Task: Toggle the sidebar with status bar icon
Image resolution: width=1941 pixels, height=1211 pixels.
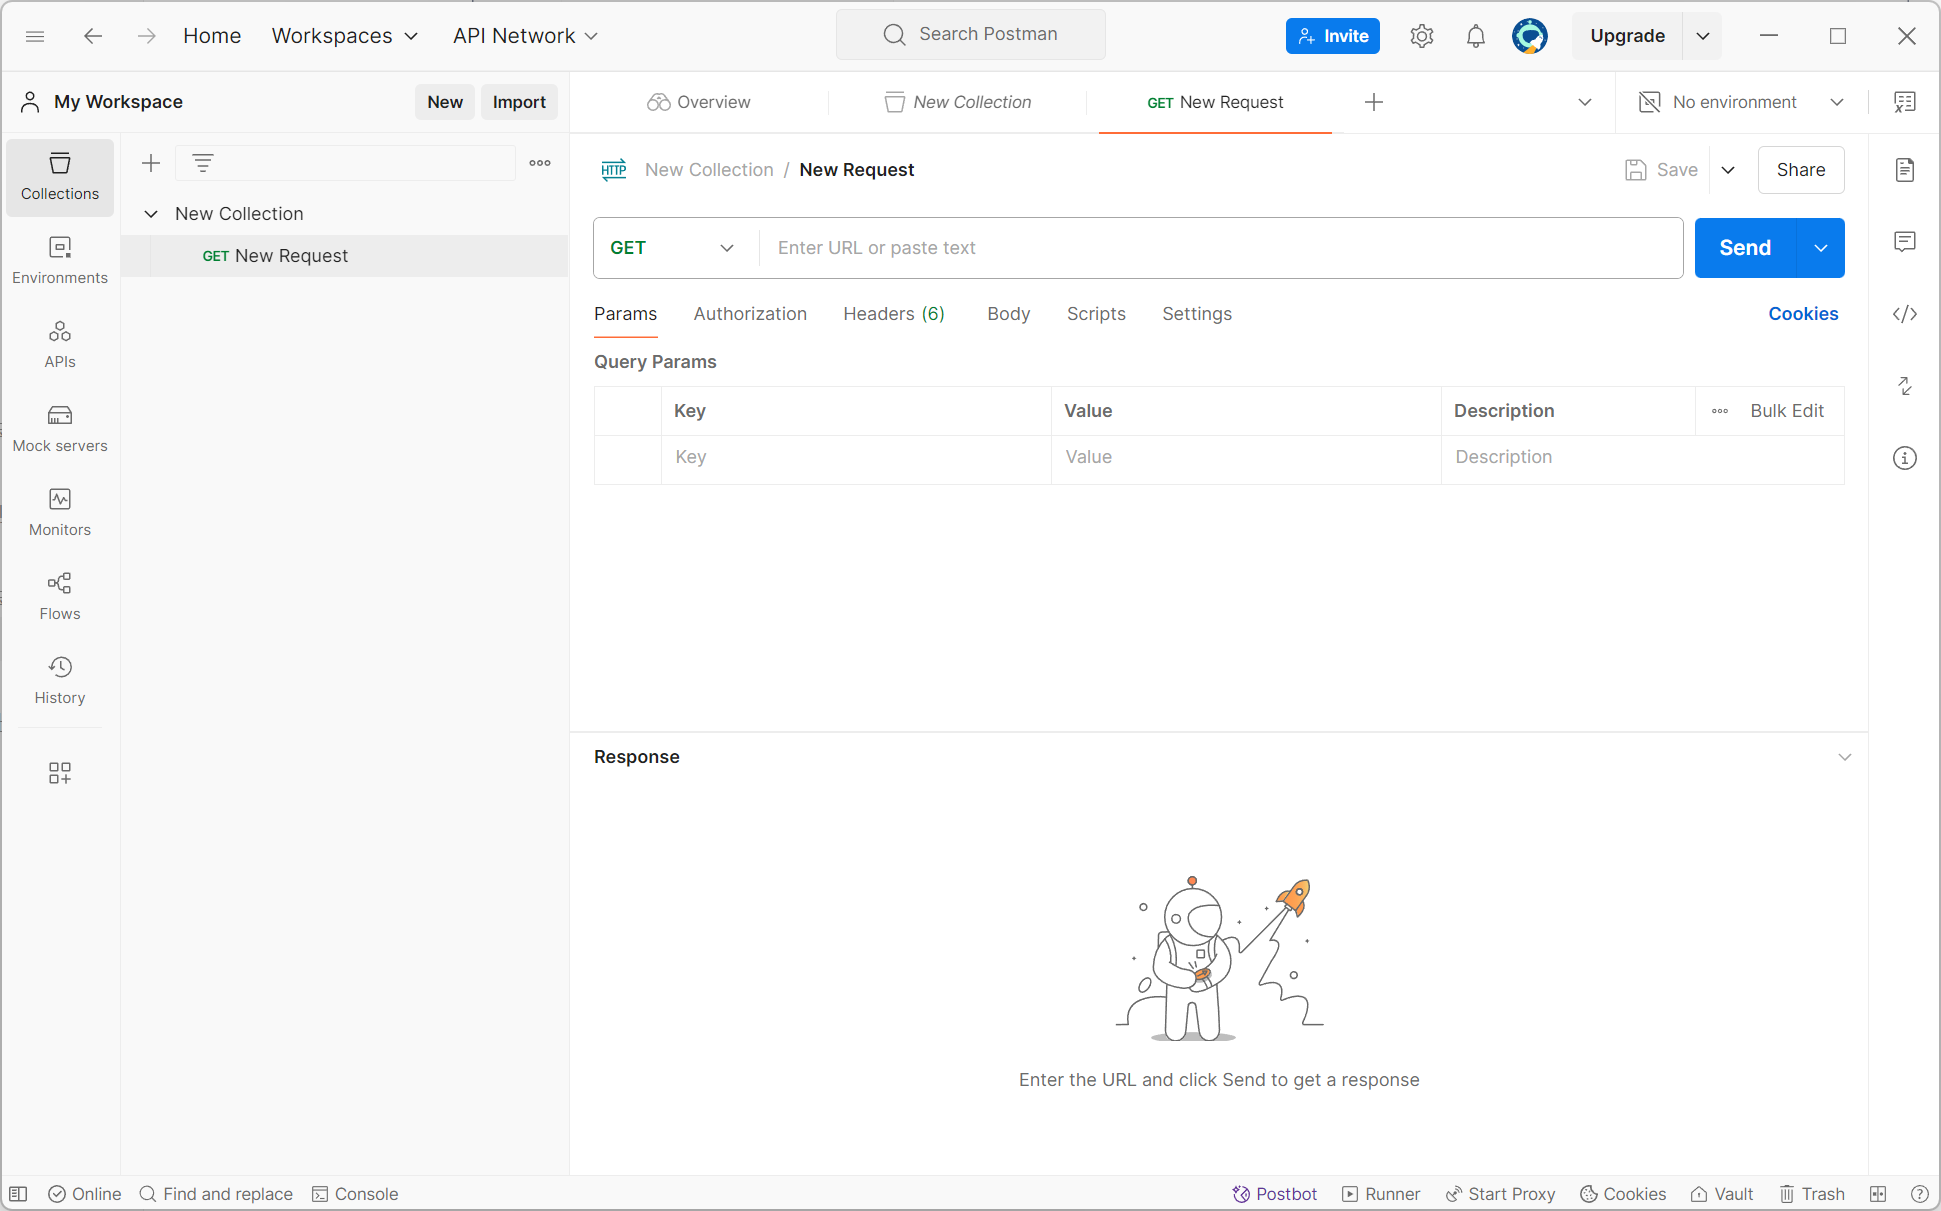Action: (x=18, y=1194)
